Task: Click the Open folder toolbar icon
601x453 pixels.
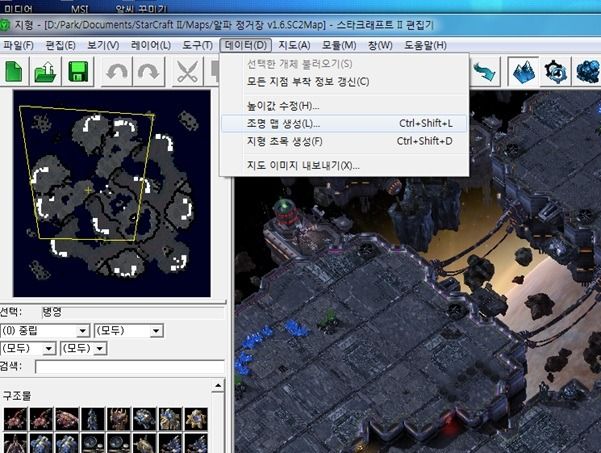Action: [46, 72]
